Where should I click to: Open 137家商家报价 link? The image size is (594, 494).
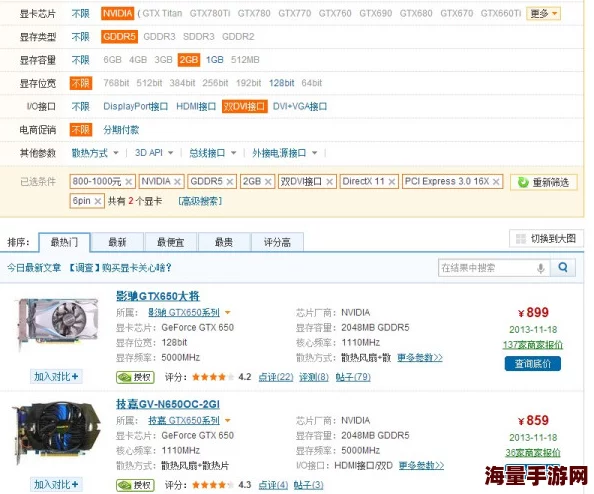coord(533,345)
